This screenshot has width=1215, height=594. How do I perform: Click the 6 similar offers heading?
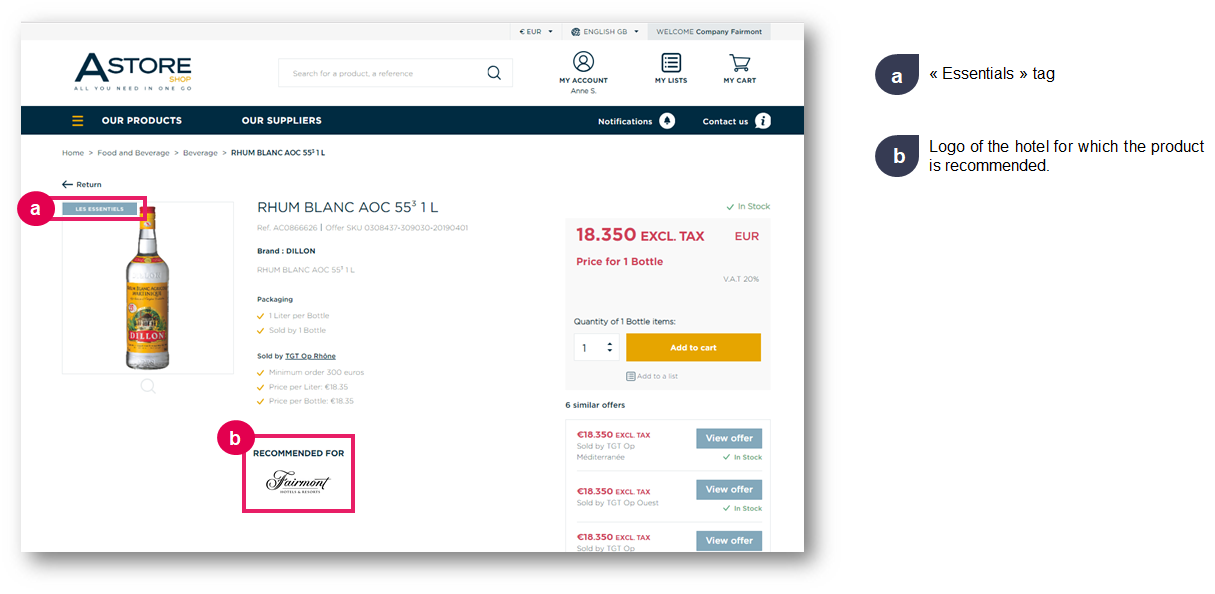click(x=596, y=405)
